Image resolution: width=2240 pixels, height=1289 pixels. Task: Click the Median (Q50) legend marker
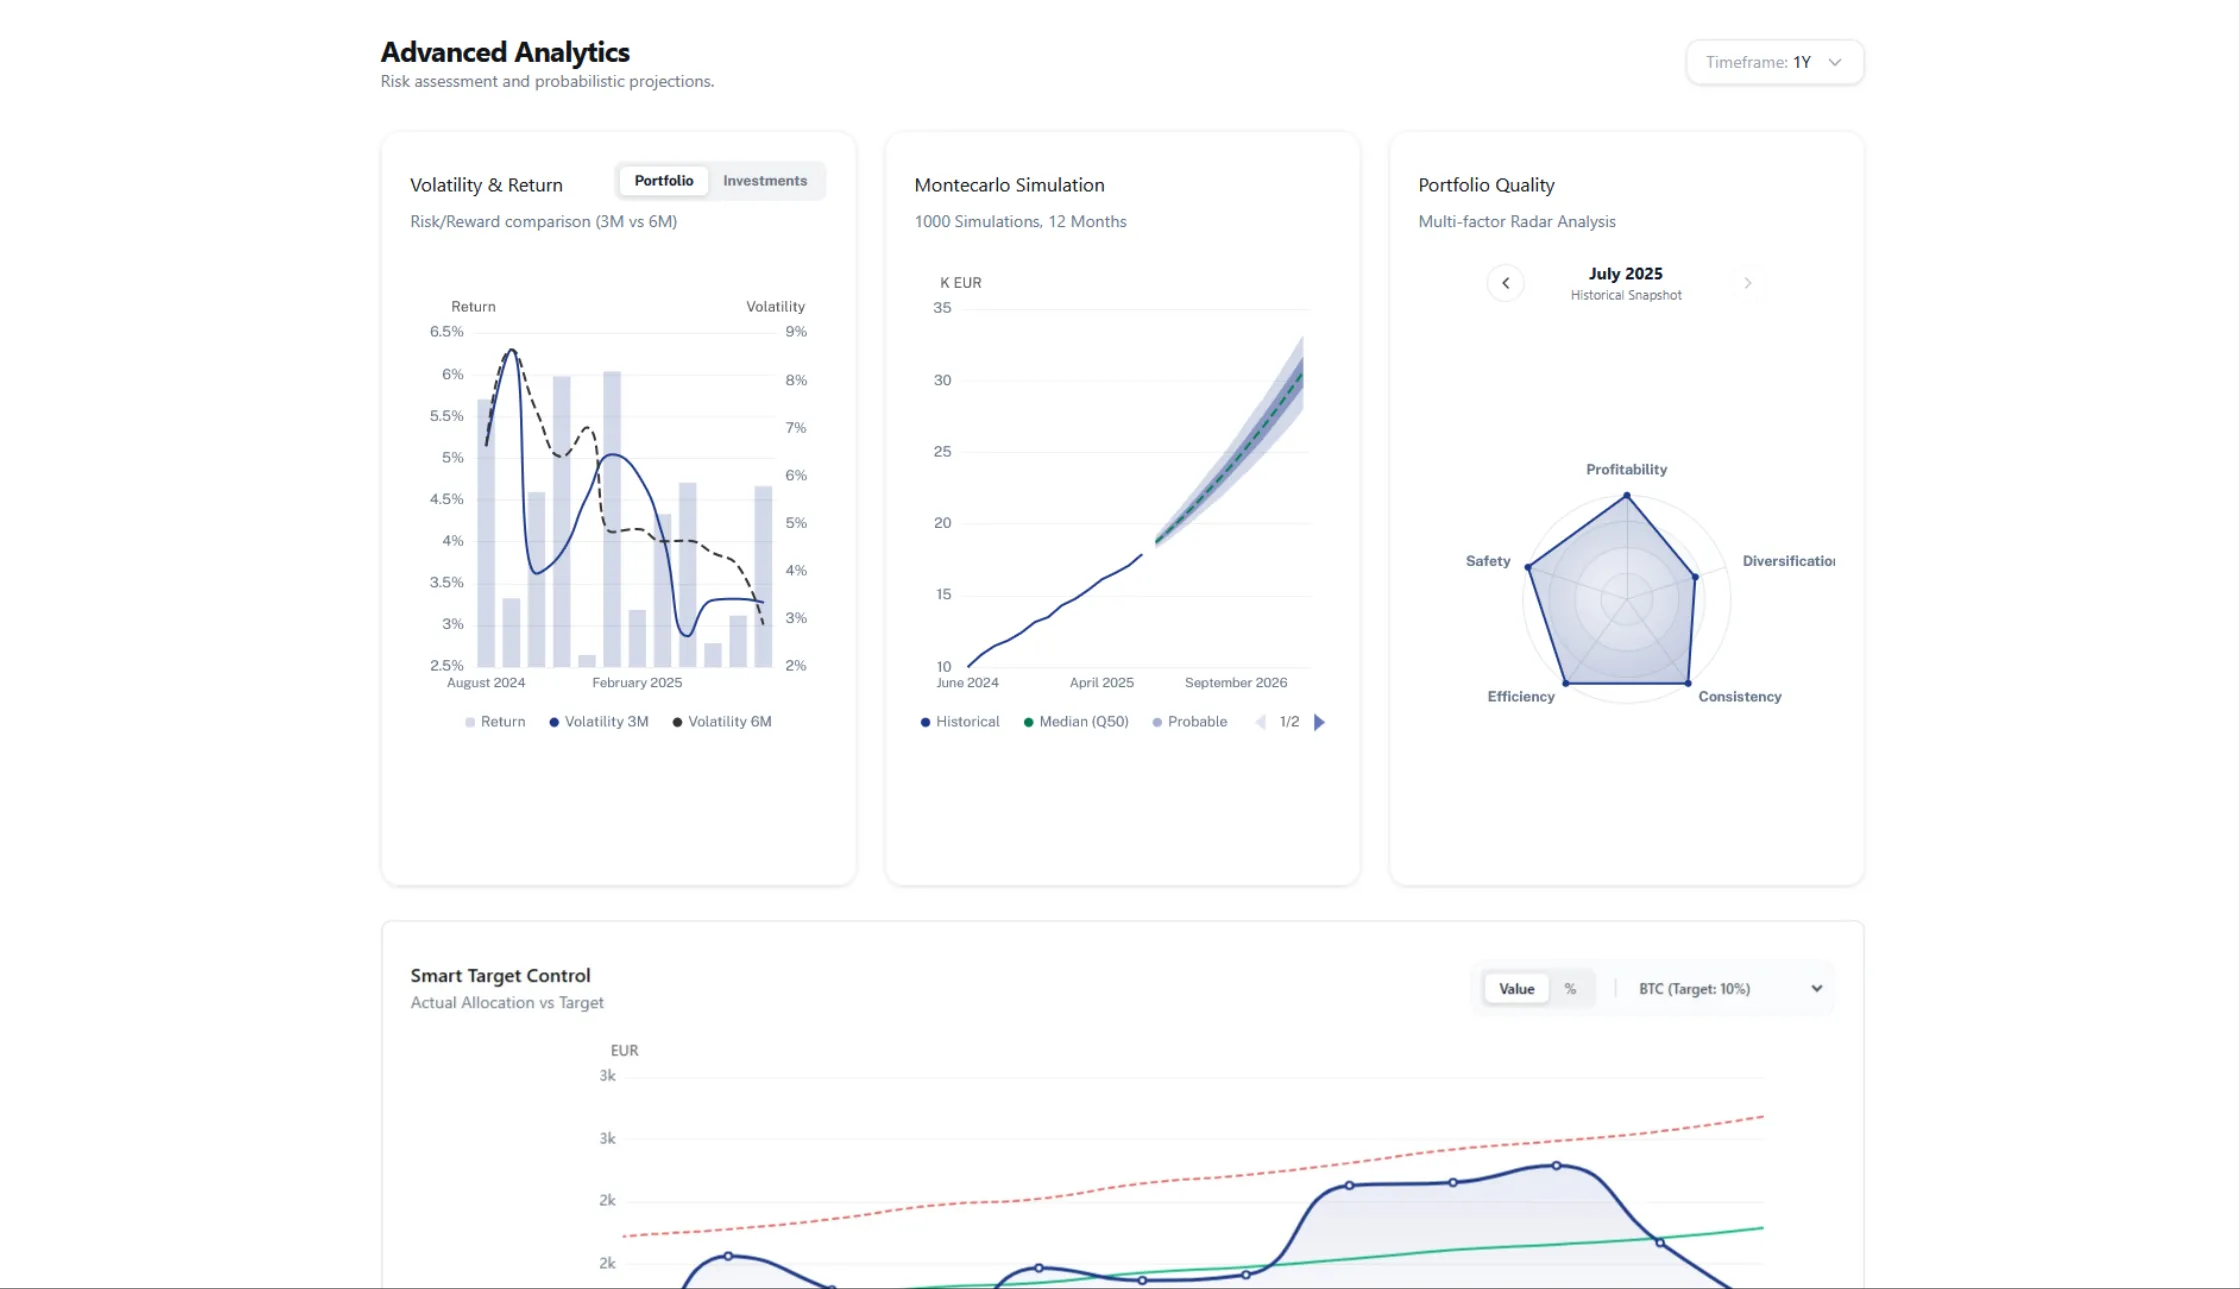click(1029, 721)
